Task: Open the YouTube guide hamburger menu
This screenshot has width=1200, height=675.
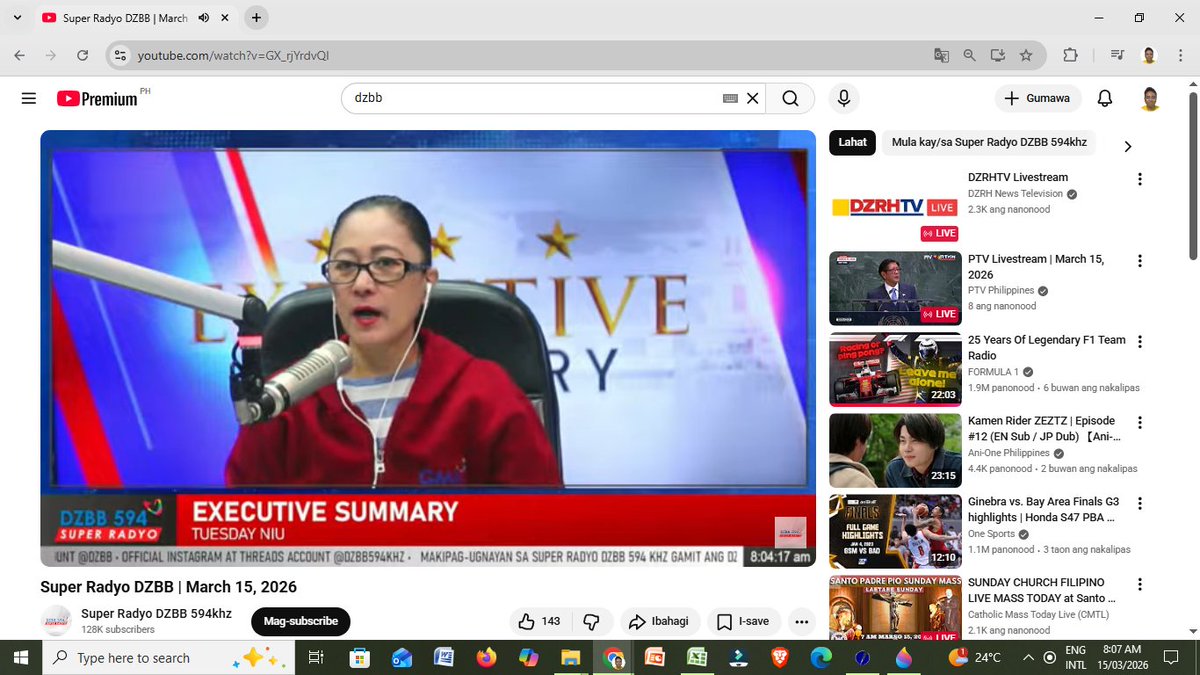Action: pyautogui.click(x=28, y=98)
